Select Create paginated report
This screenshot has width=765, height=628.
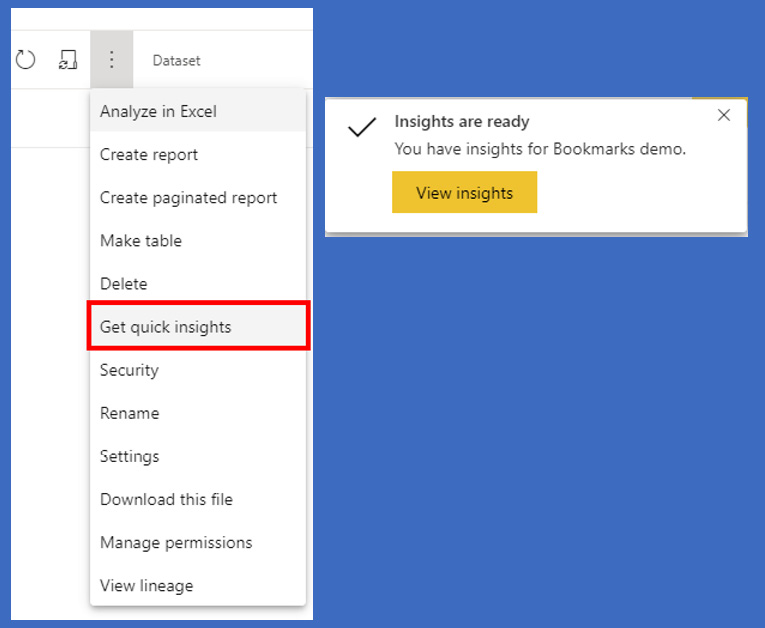tap(188, 198)
